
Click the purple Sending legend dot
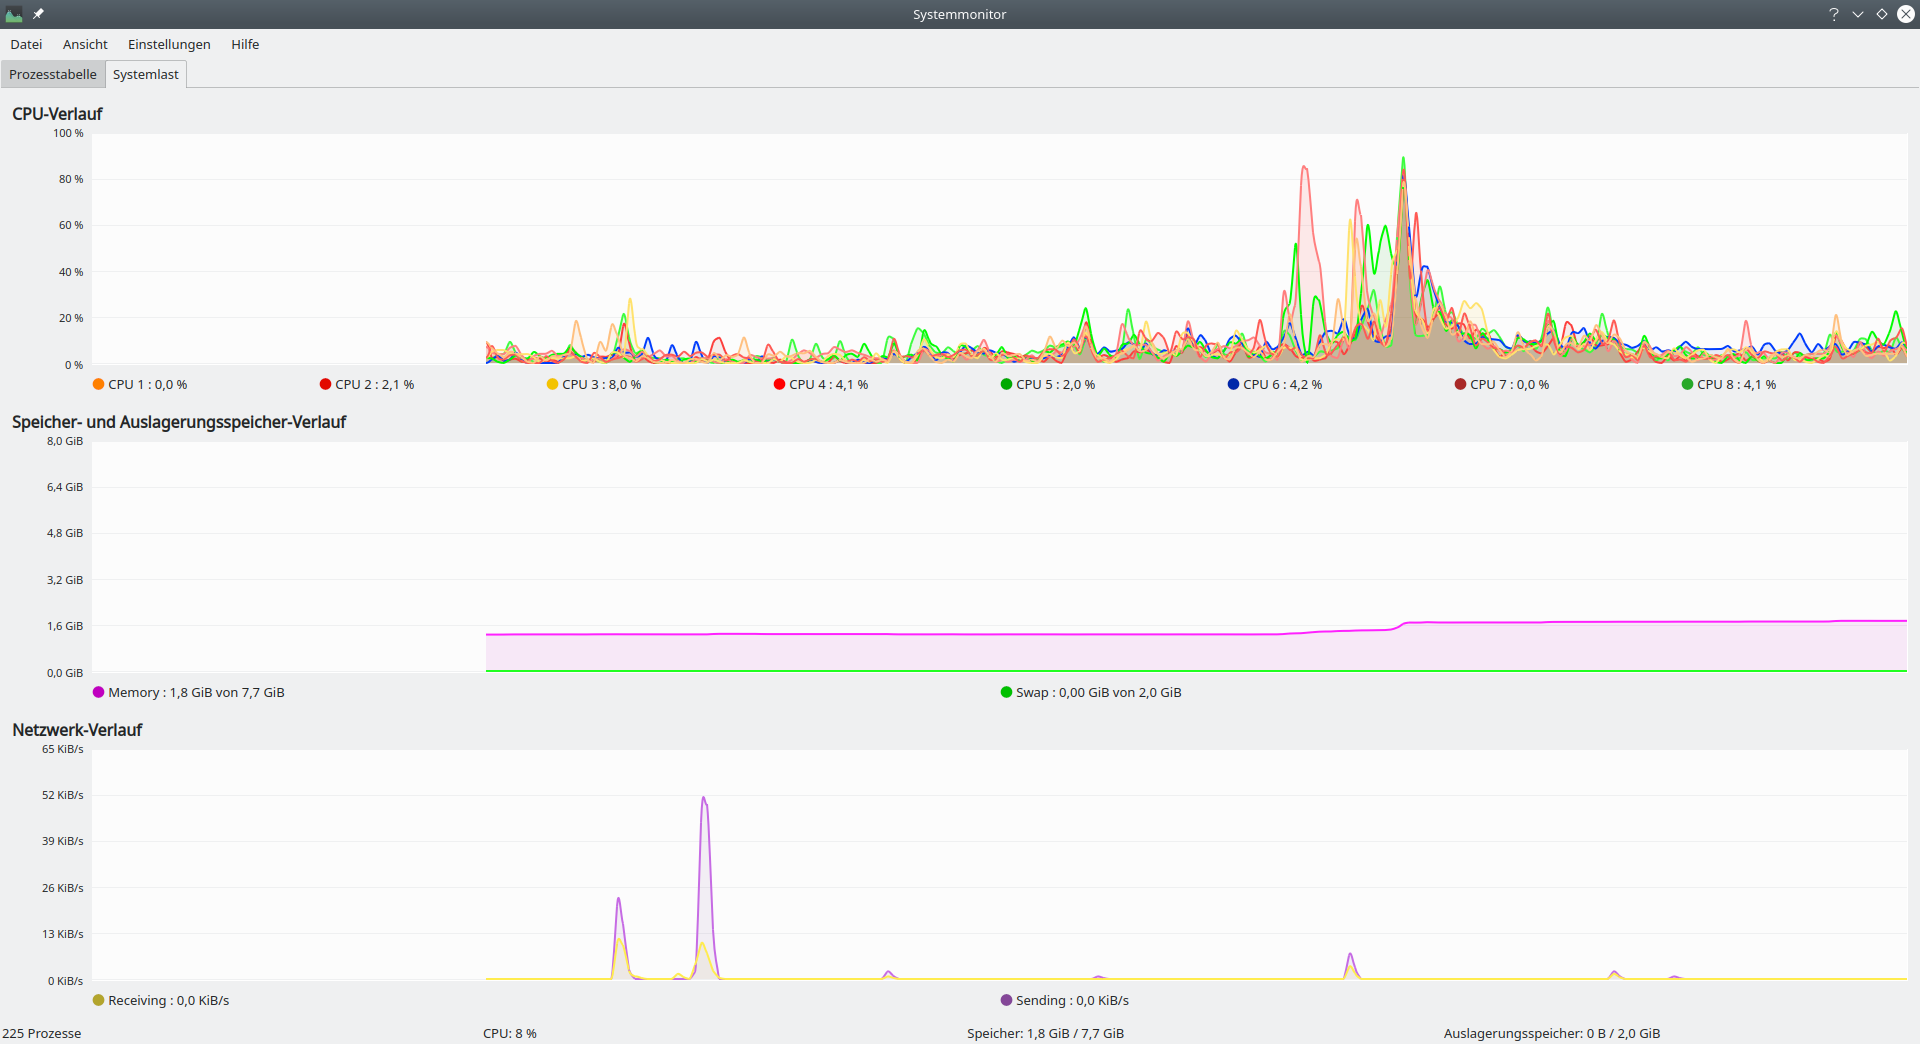click(1007, 1000)
